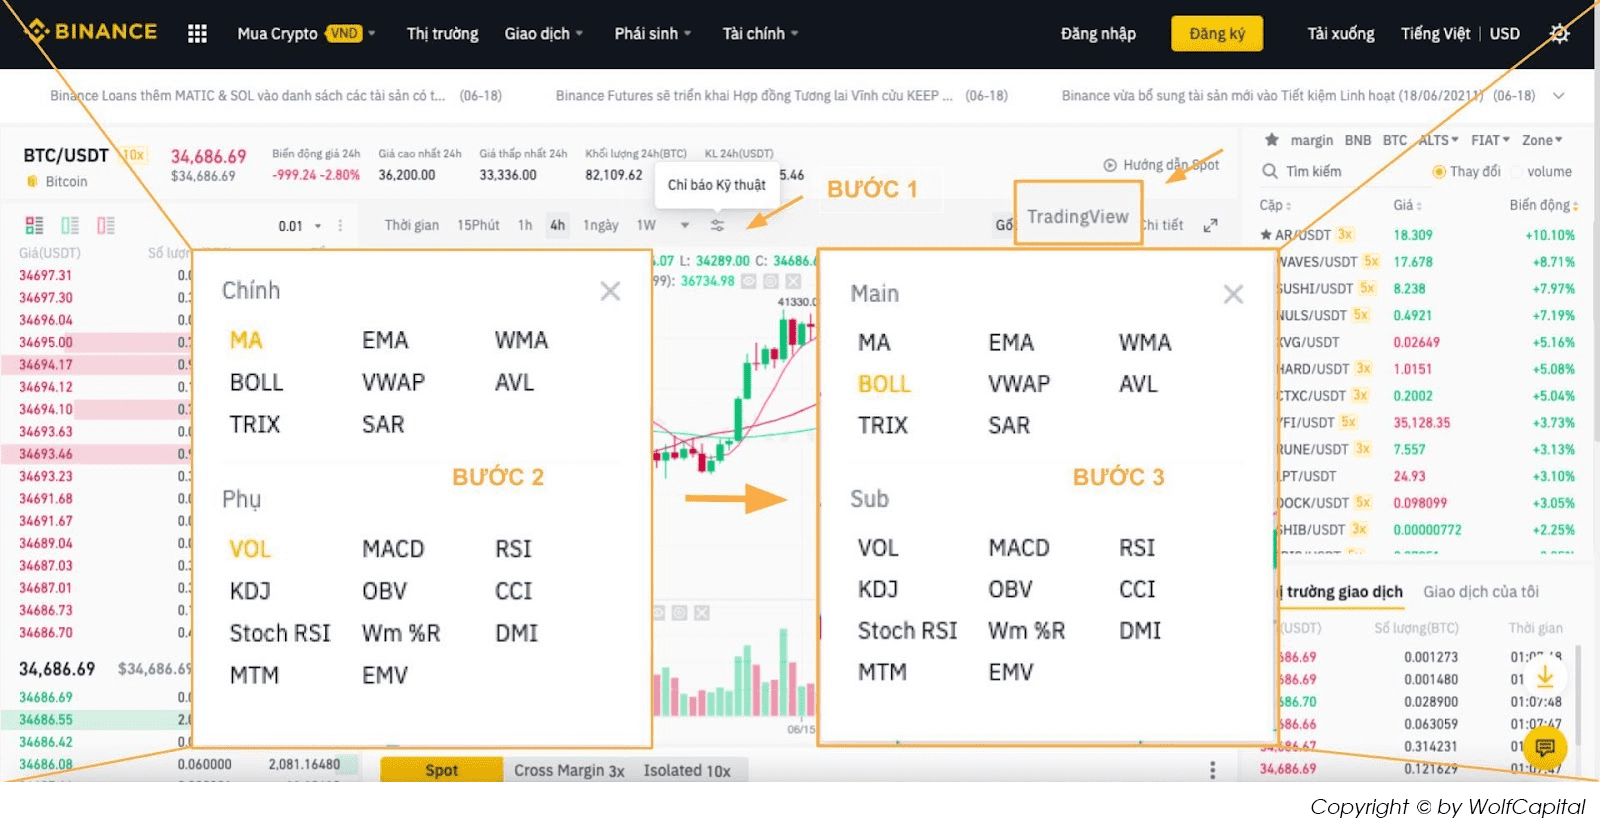Expand more time intervals arrow
This screenshot has height=827, width=1600.
(685, 225)
